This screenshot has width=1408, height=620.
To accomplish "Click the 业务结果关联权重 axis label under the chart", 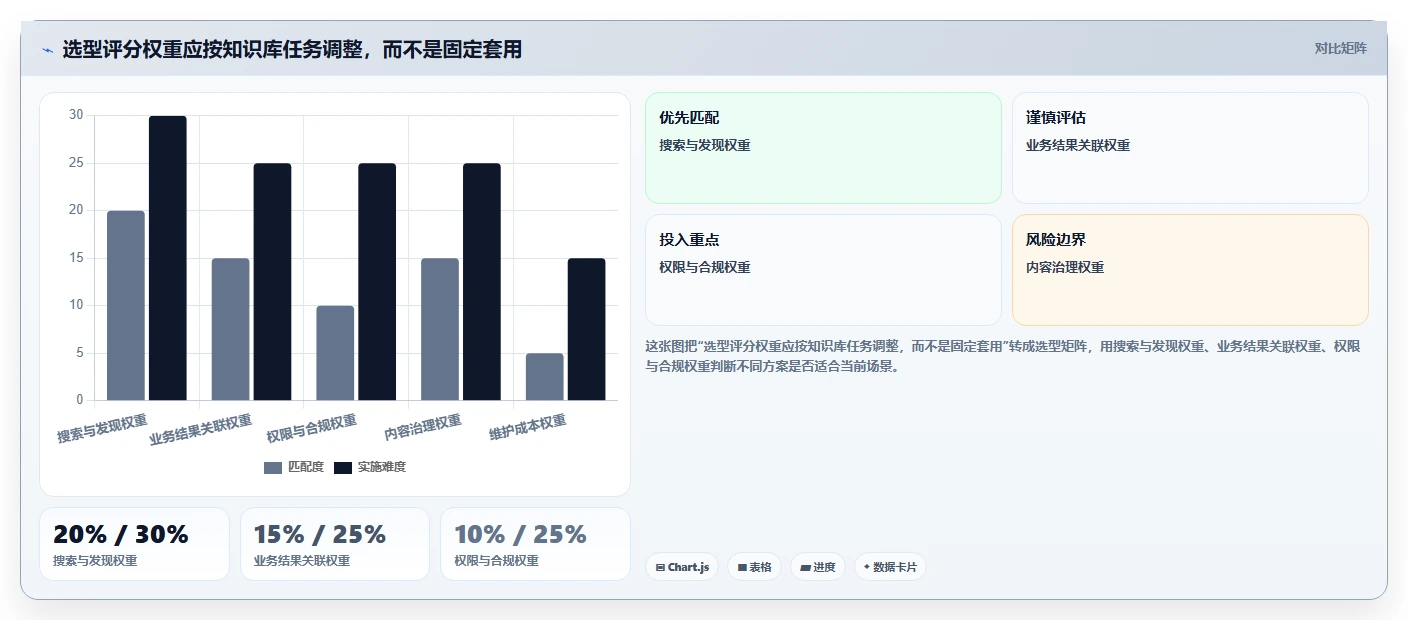I will click(x=201, y=429).
